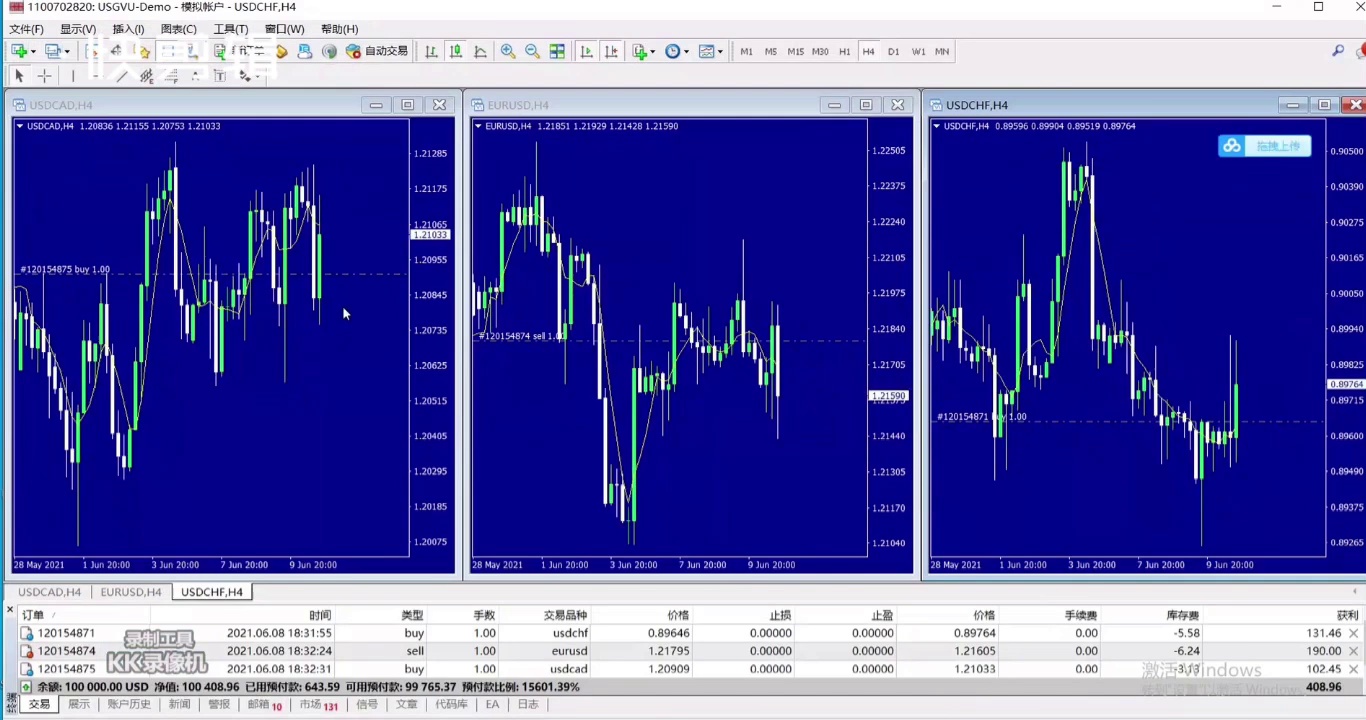
Task: Open the 工具(T) menu
Action: click(x=231, y=29)
